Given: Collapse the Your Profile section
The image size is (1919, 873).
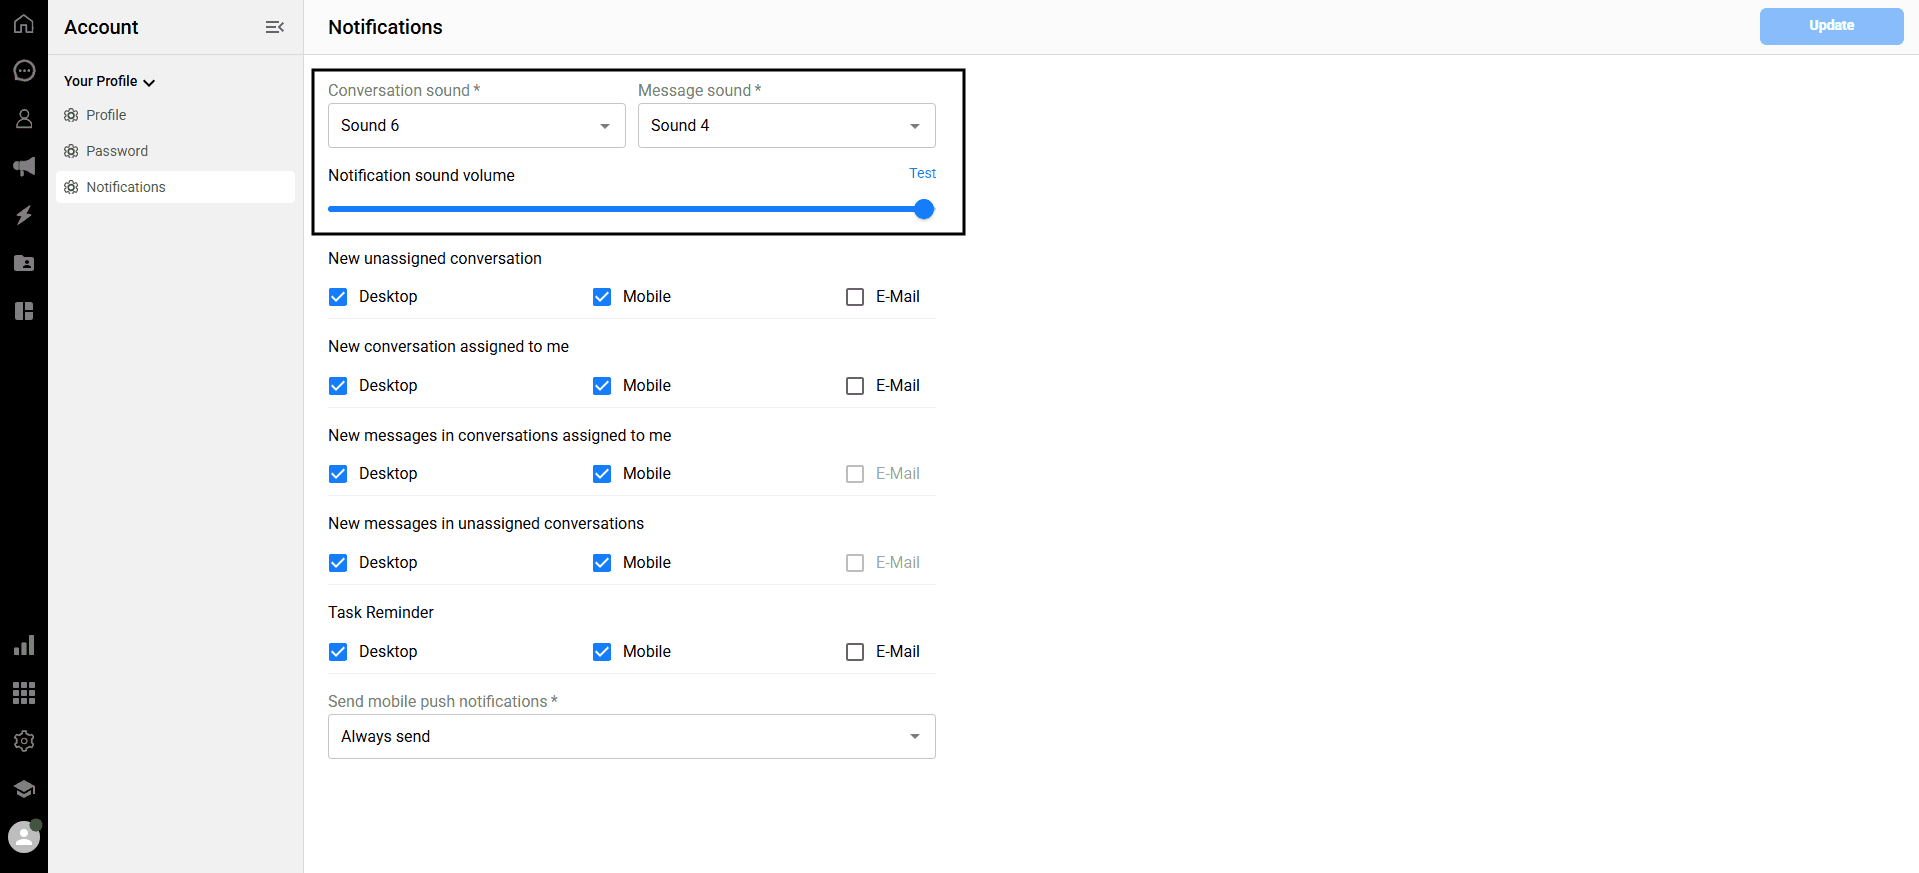Looking at the screenshot, I should 110,81.
